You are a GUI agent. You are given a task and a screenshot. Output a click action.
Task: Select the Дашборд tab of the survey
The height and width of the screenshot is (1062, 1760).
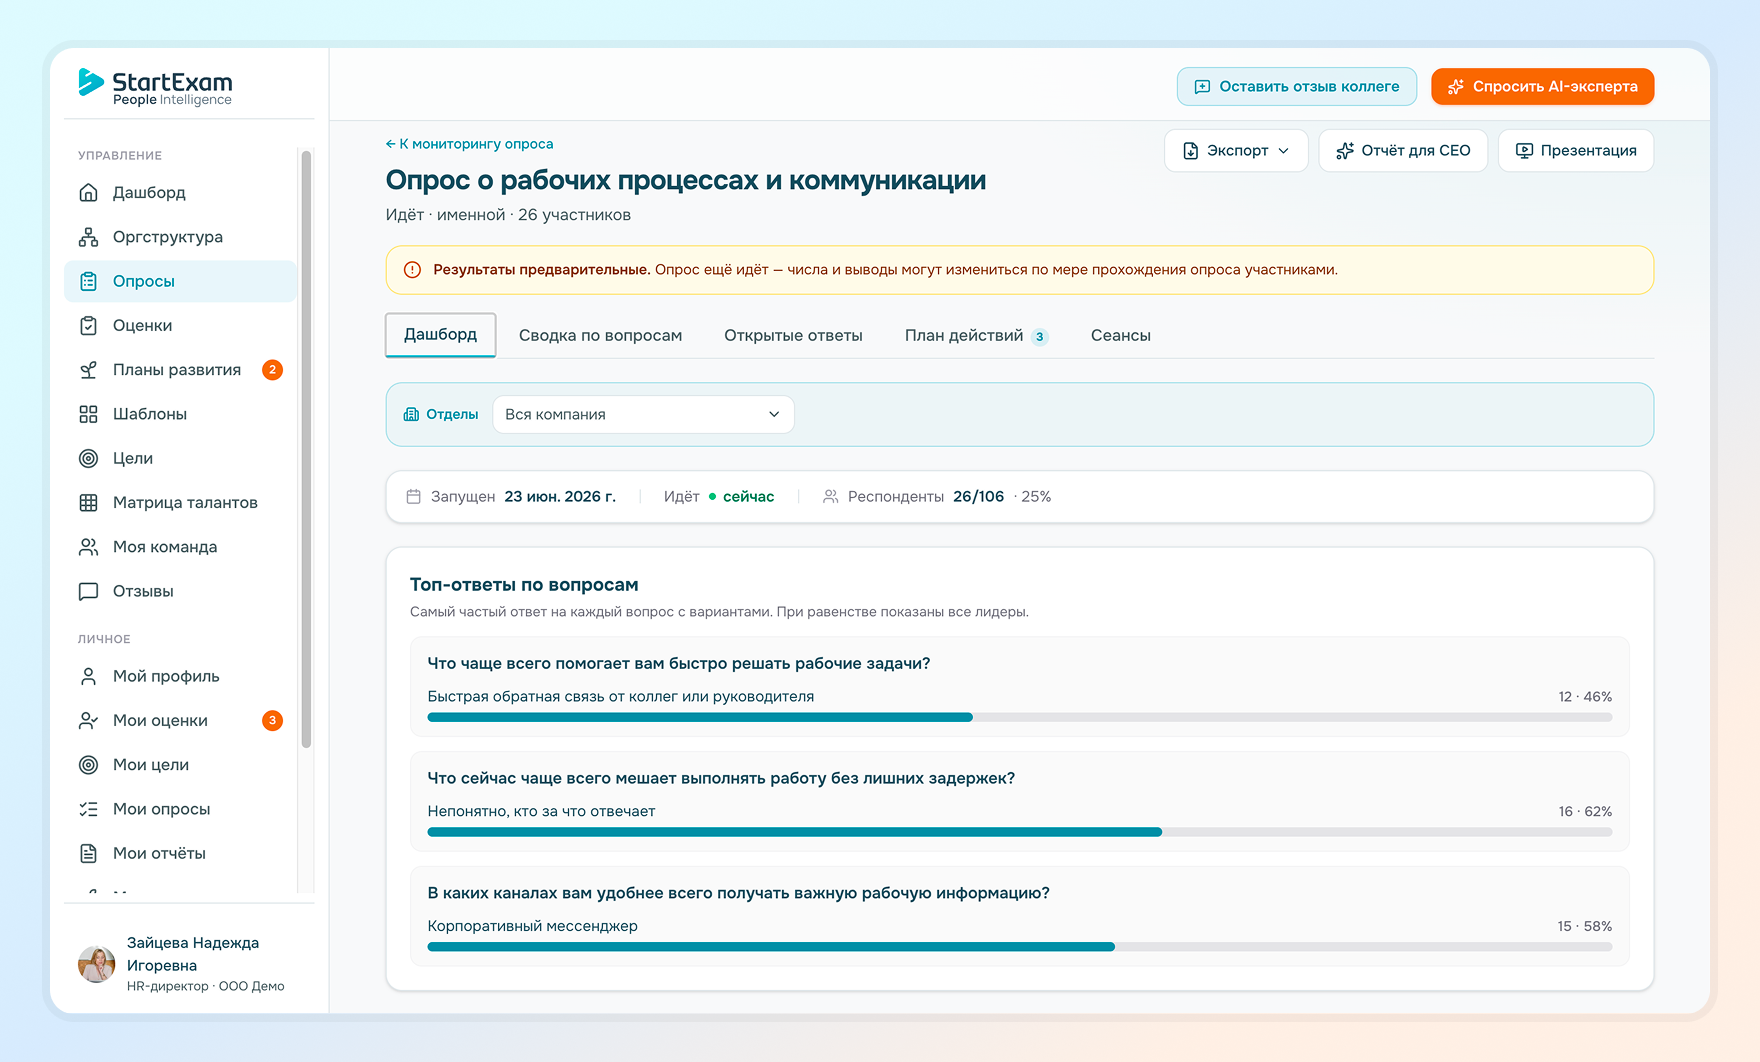coord(440,334)
